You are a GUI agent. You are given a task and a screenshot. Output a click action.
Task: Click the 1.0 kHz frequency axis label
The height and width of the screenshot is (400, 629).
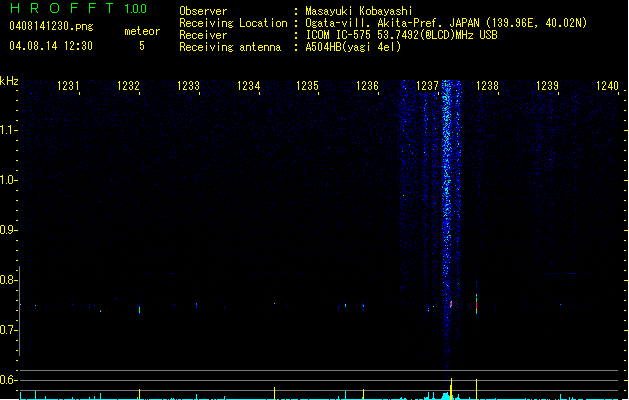pos(7,180)
